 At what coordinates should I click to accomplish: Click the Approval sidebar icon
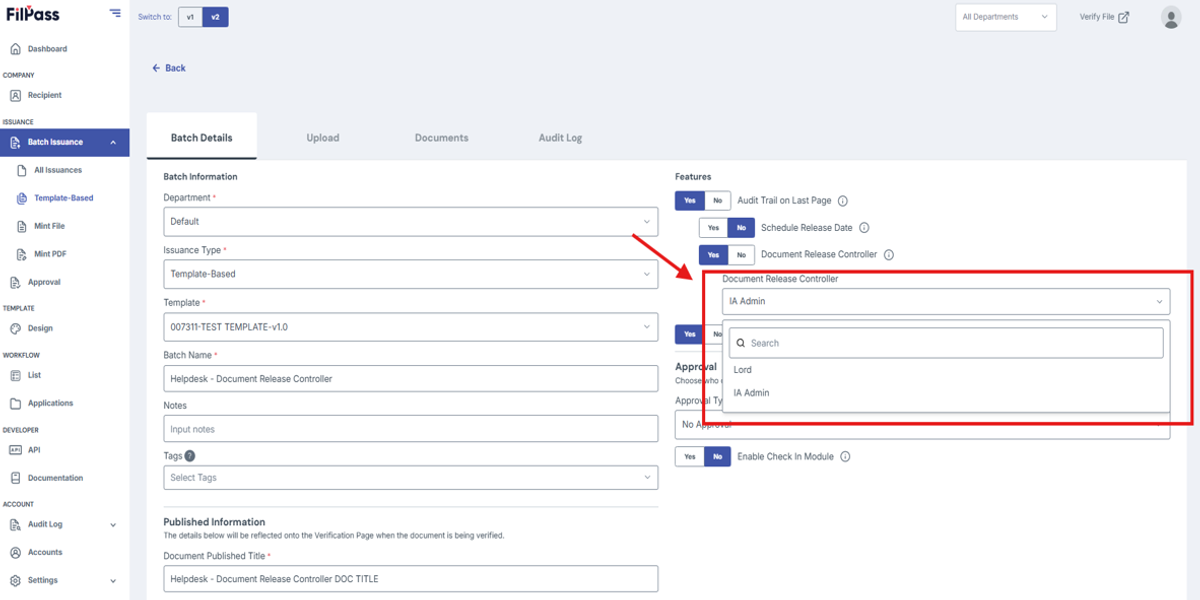15,282
